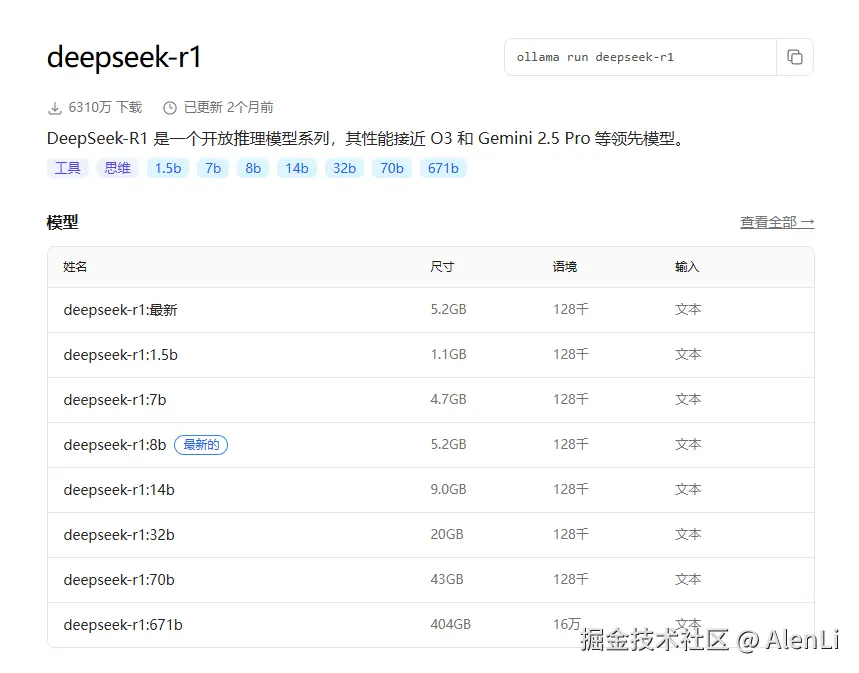This screenshot has height=673, width=859.
Task: Click the 语境 column header
Action: pos(565,267)
